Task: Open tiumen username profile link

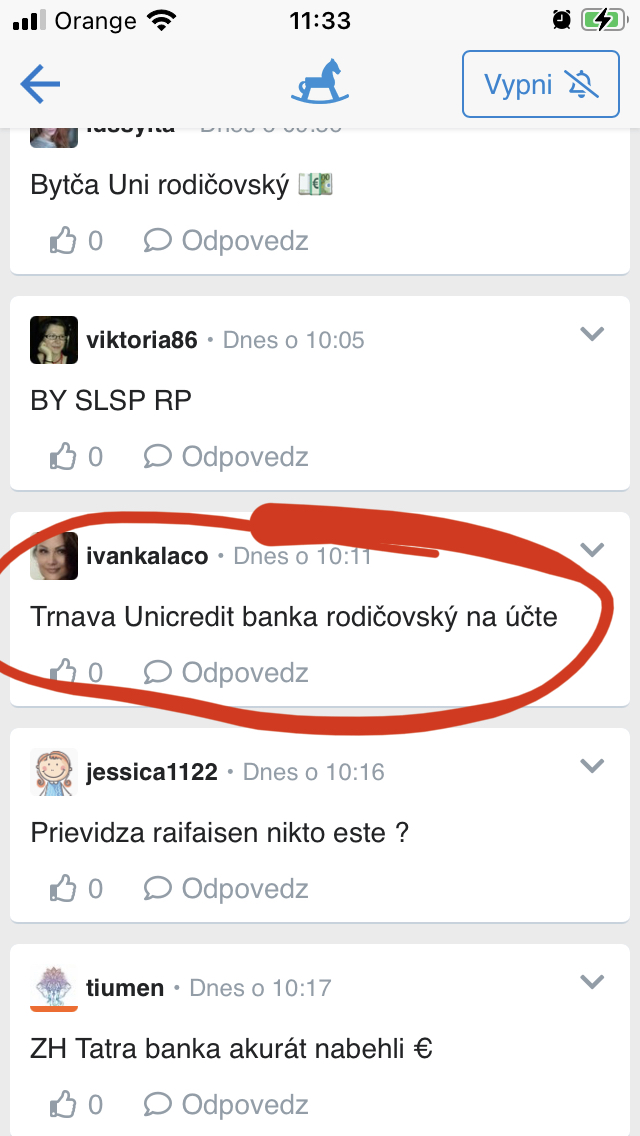Action: tap(125, 987)
